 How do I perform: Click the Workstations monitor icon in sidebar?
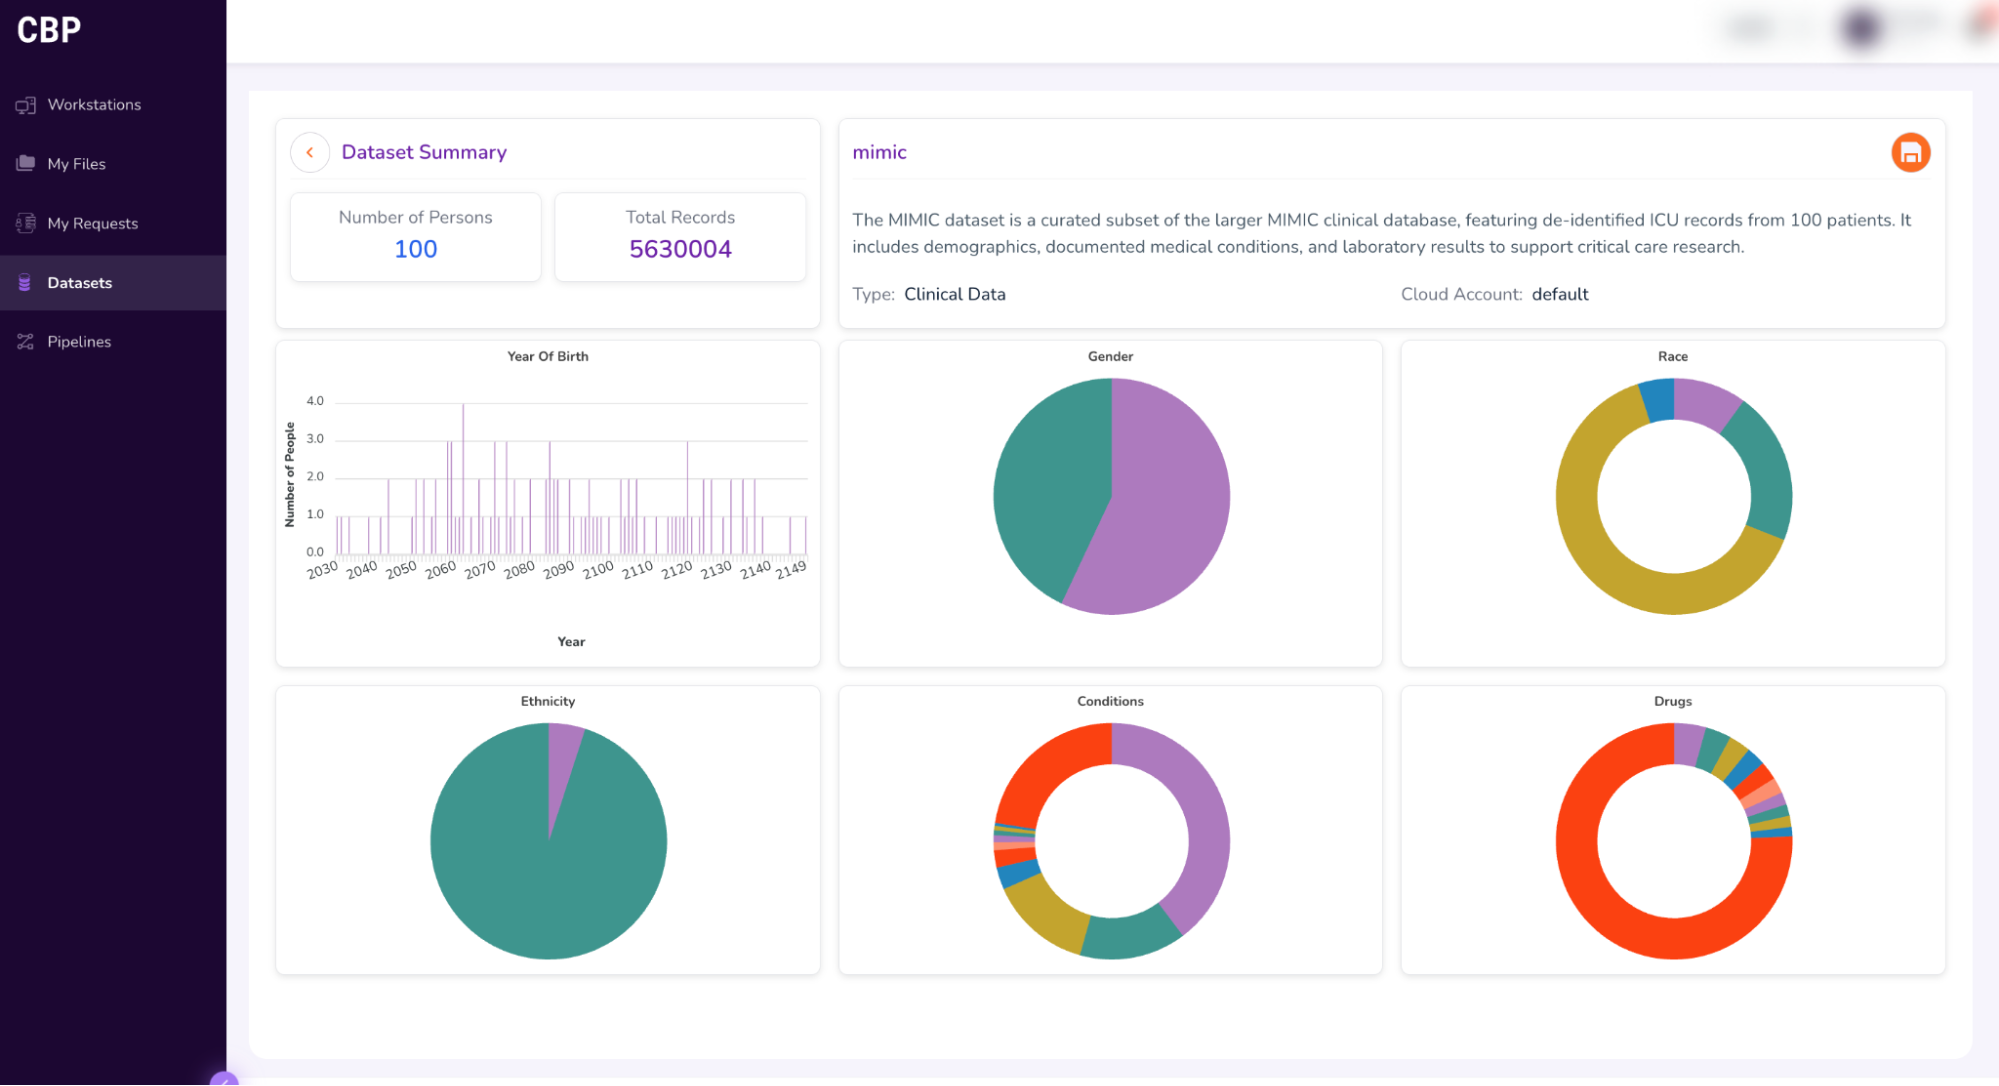(26, 105)
